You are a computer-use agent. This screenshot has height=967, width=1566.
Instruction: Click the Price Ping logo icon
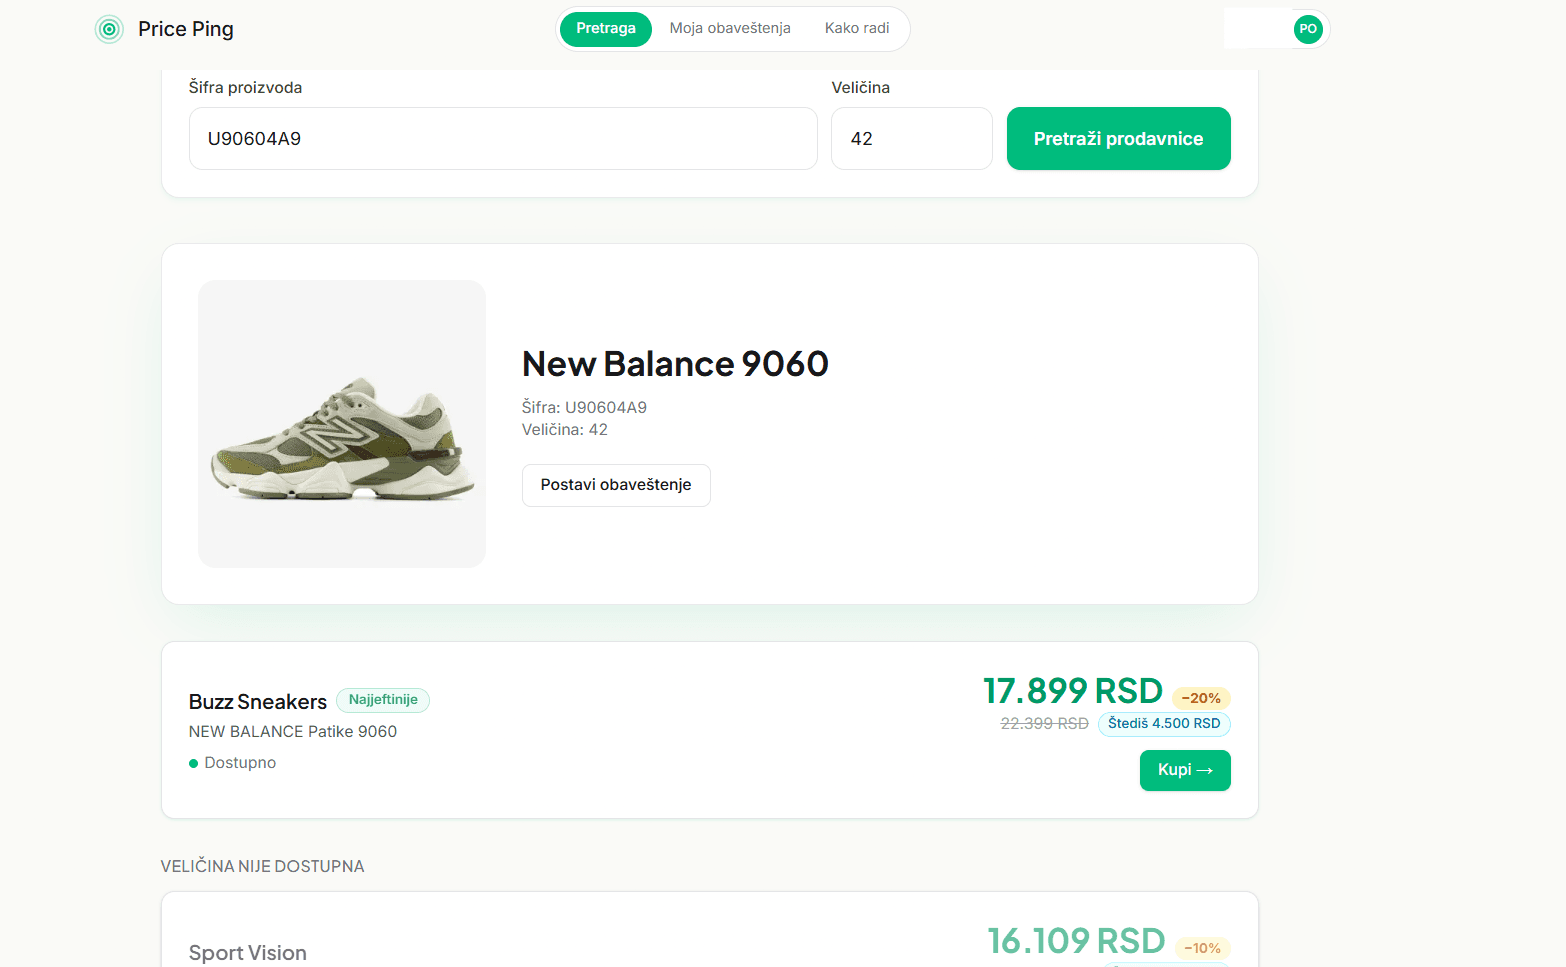click(x=109, y=29)
